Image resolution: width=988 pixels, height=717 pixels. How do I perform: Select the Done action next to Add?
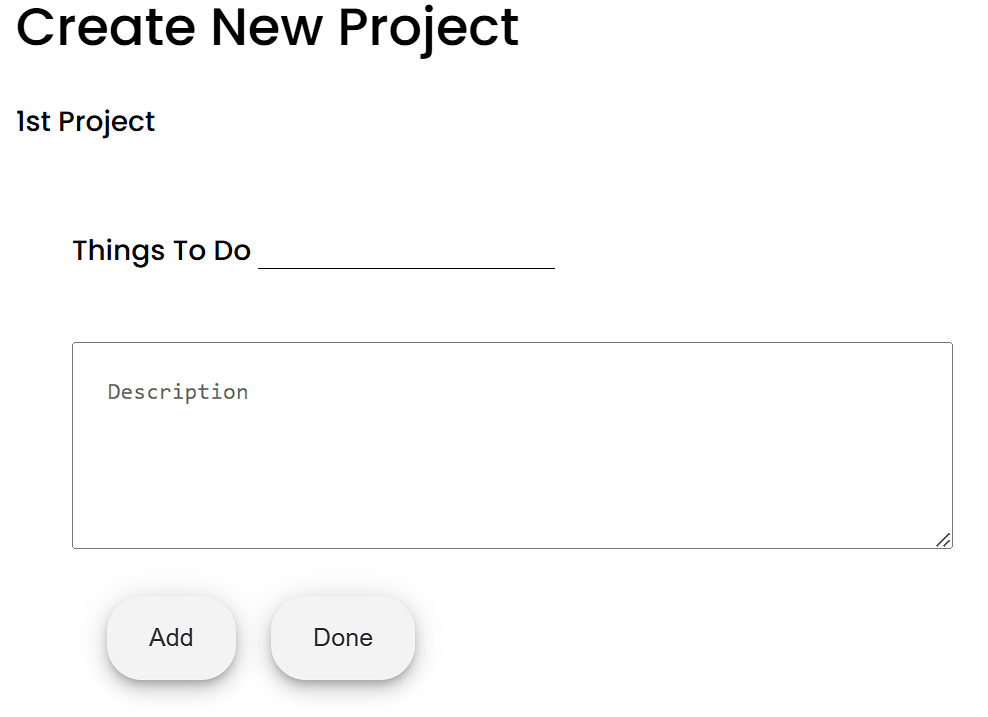[342, 637]
